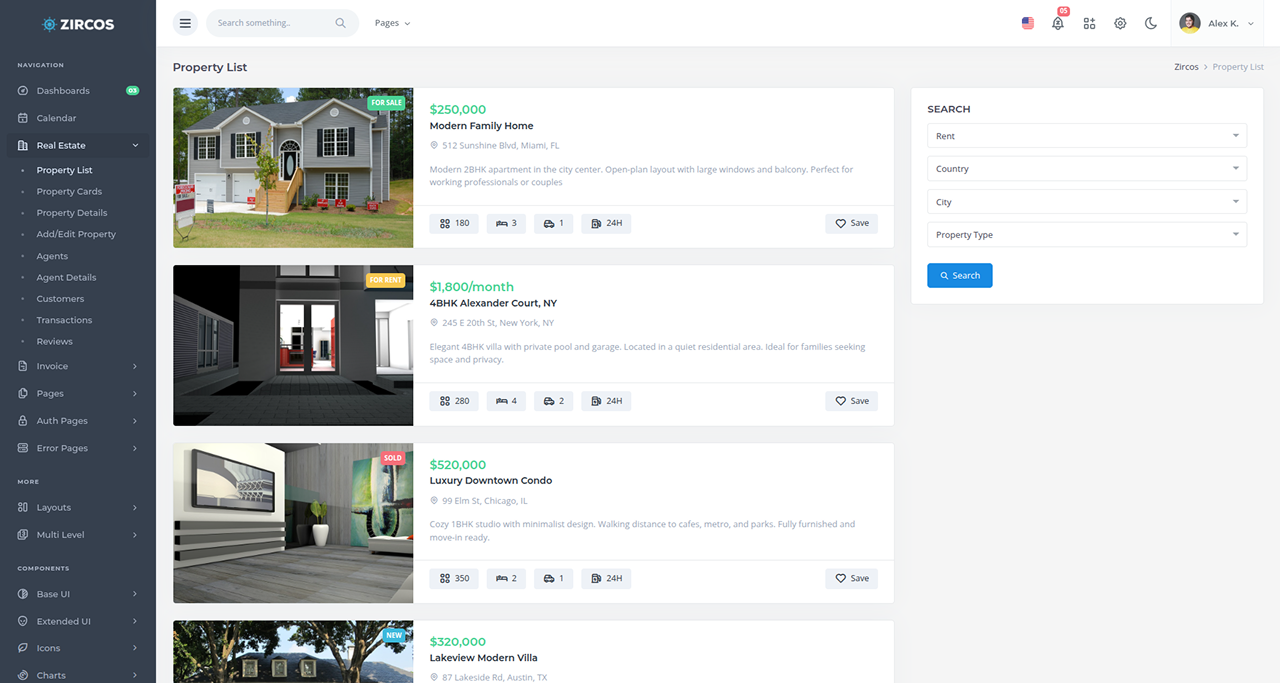Expand the Pages sidebar menu
This screenshot has width=1280, height=683.
(x=78, y=394)
